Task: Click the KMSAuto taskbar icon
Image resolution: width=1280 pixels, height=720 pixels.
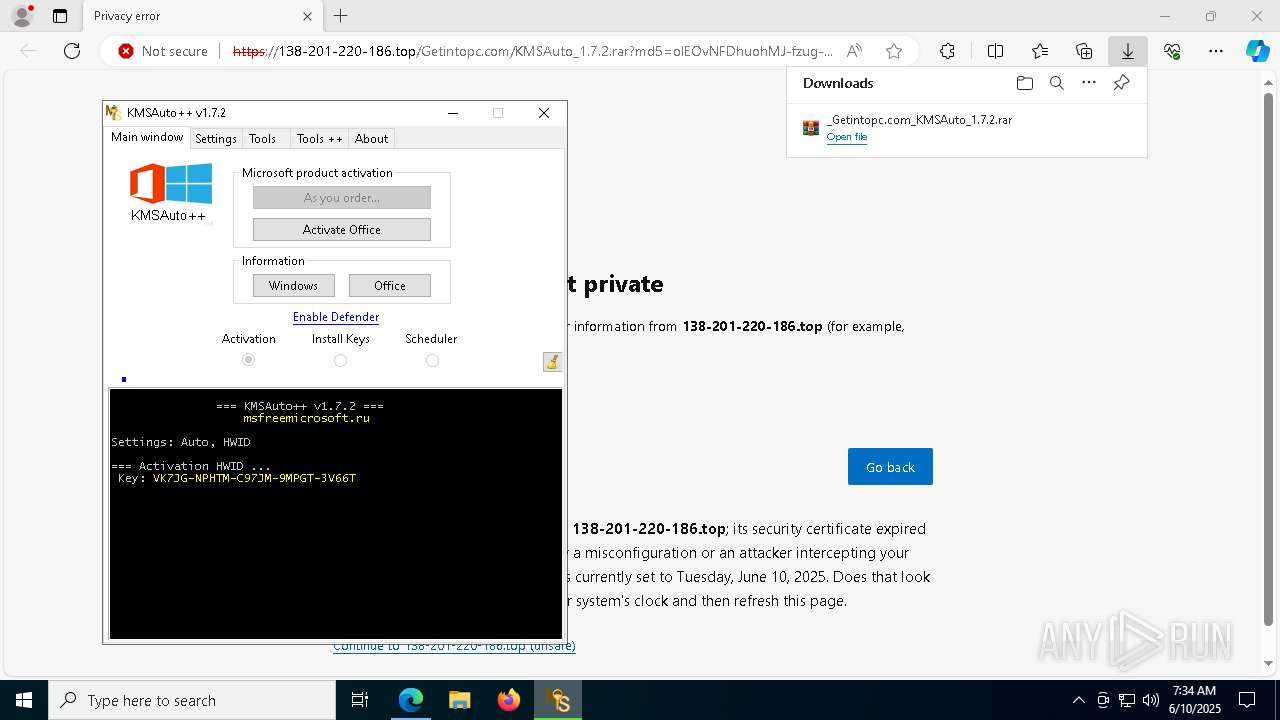Action: click(x=558, y=700)
